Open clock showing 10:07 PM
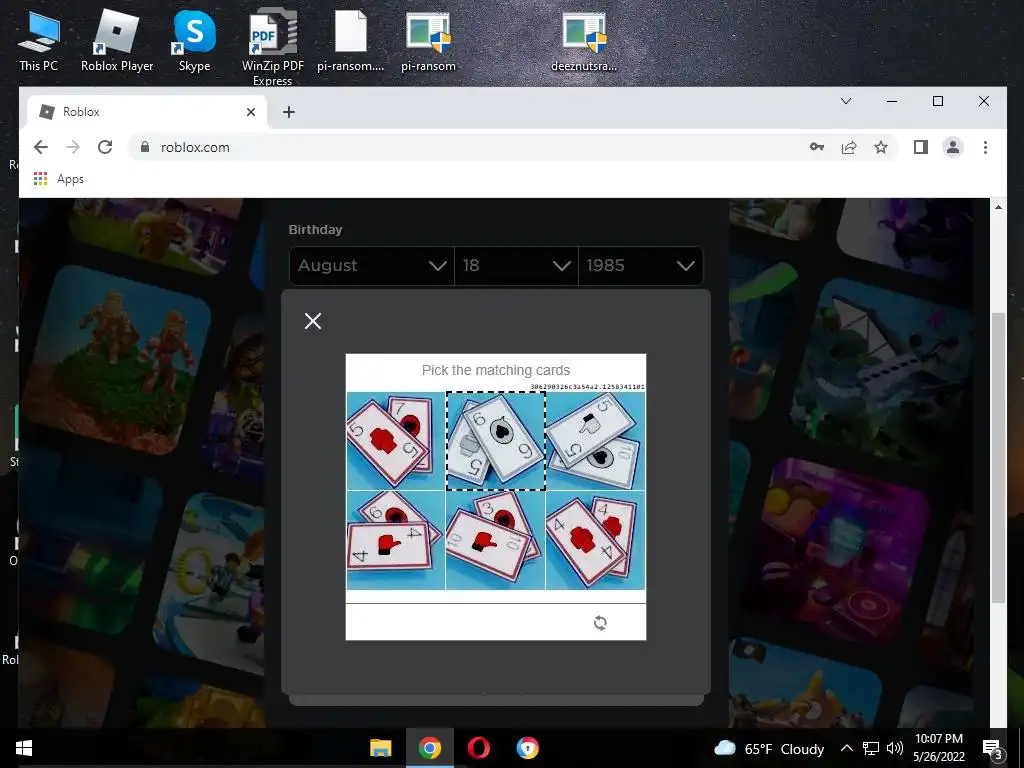1024x768 pixels. pyautogui.click(x=938, y=748)
